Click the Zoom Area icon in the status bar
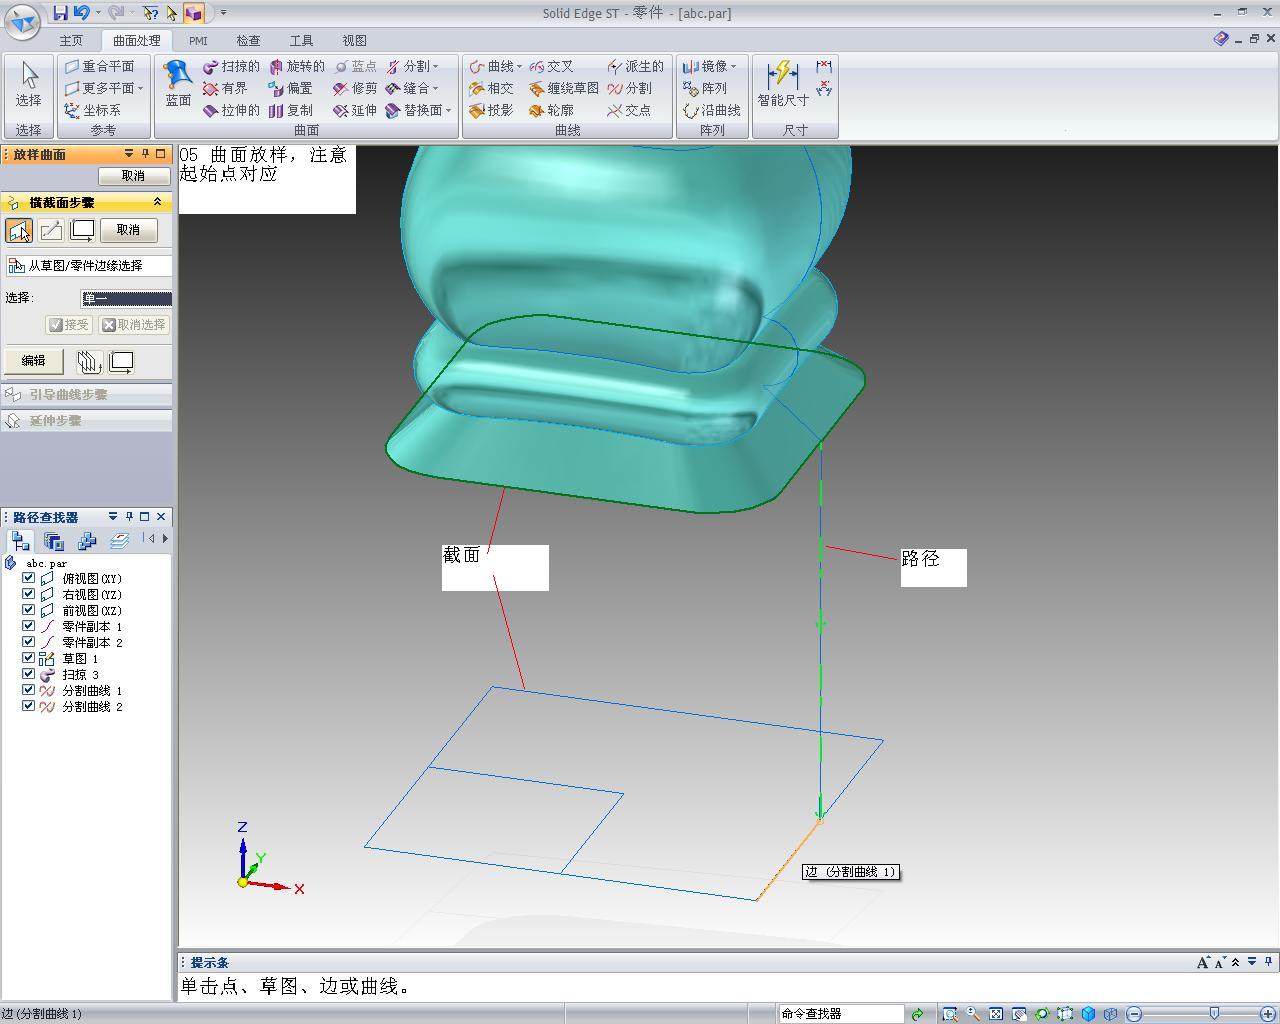This screenshot has height=1024, width=1280. [x=949, y=1014]
